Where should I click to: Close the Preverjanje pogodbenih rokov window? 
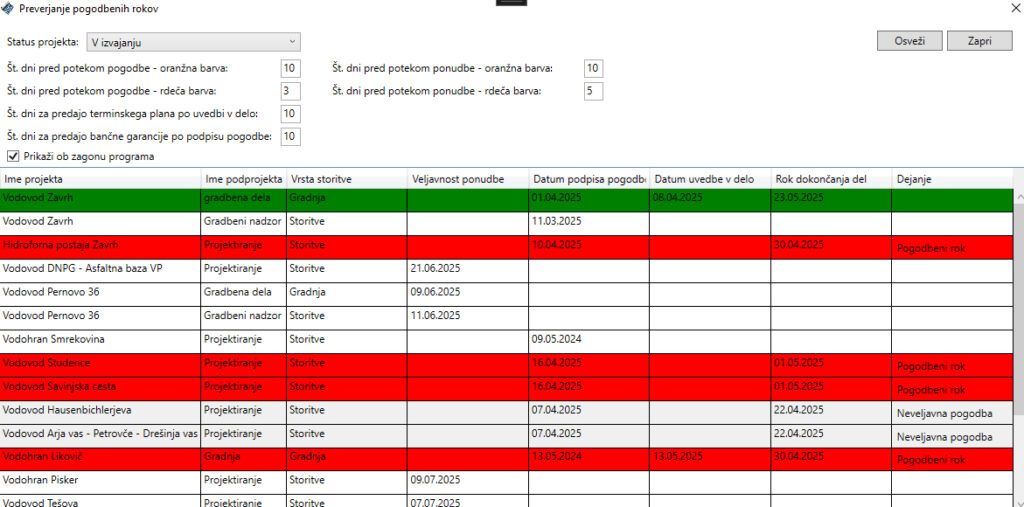tap(1016, 8)
